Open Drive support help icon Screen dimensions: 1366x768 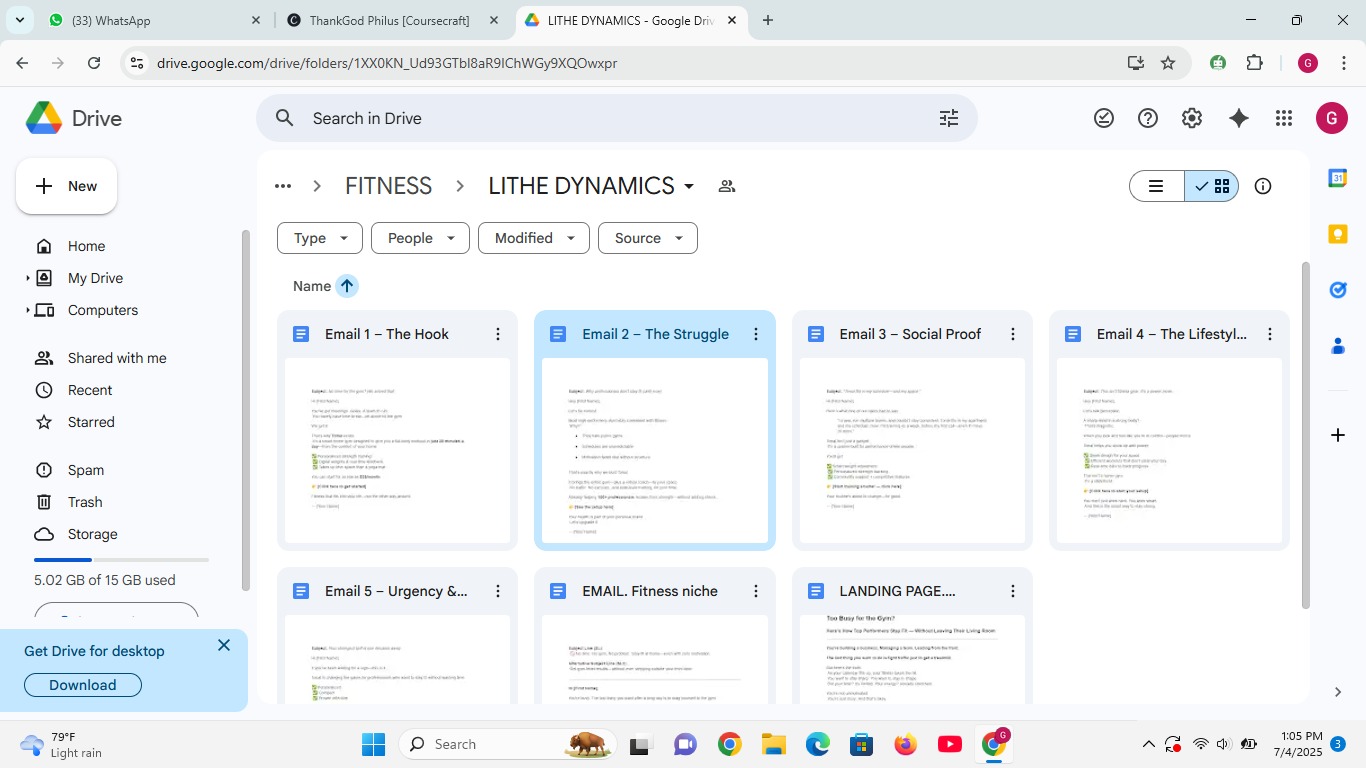click(x=1148, y=118)
